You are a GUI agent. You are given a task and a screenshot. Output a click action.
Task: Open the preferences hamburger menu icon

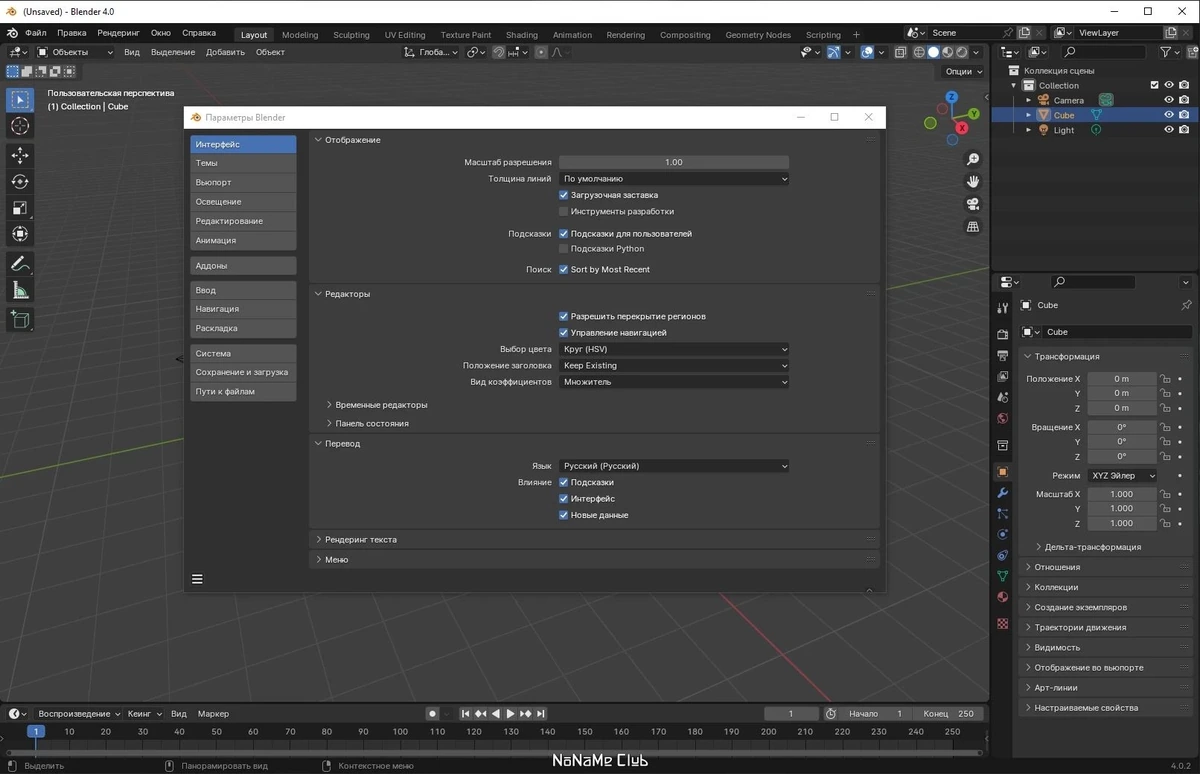(x=197, y=579)
